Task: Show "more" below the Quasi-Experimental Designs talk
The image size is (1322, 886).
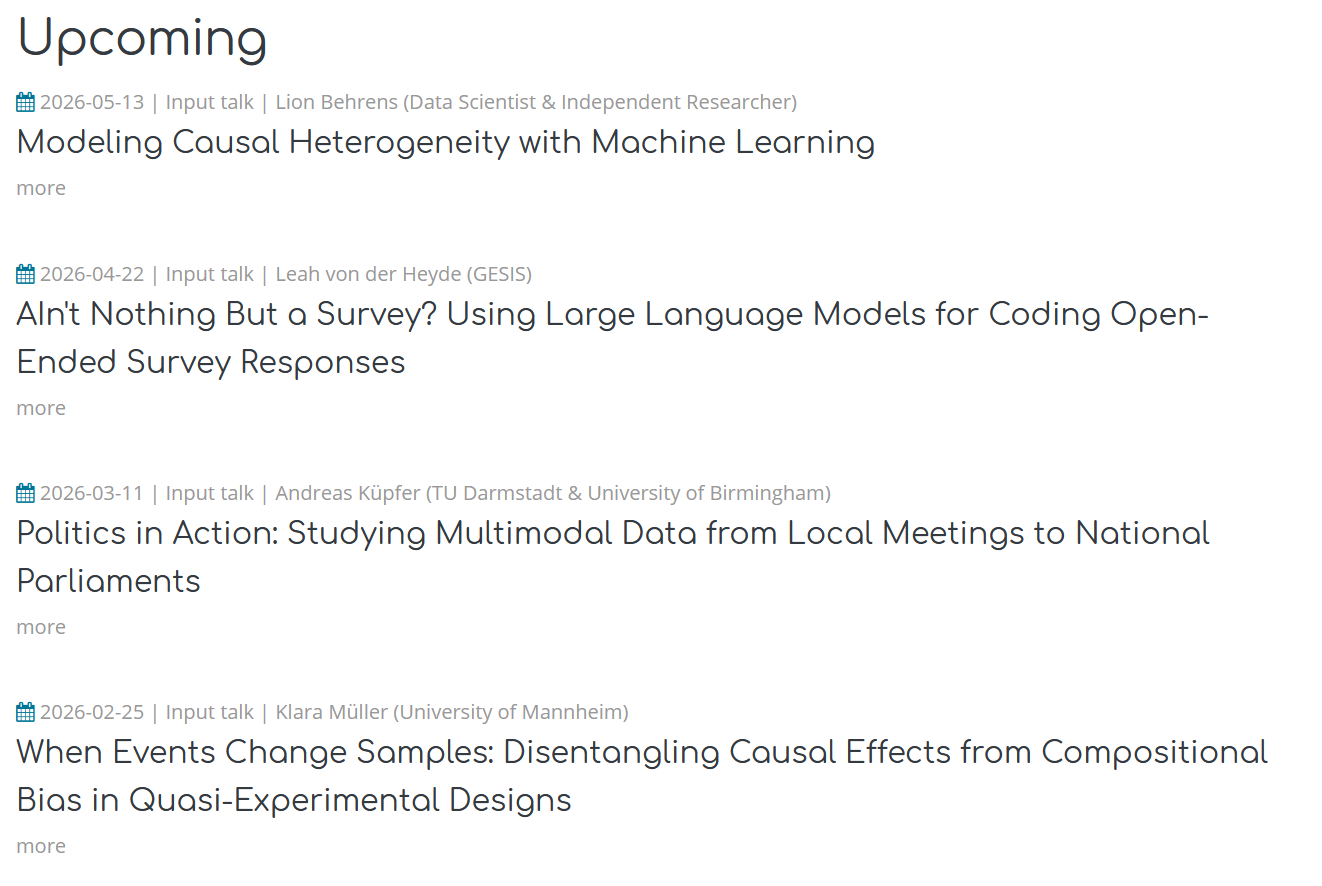Action: coord(41,846)
